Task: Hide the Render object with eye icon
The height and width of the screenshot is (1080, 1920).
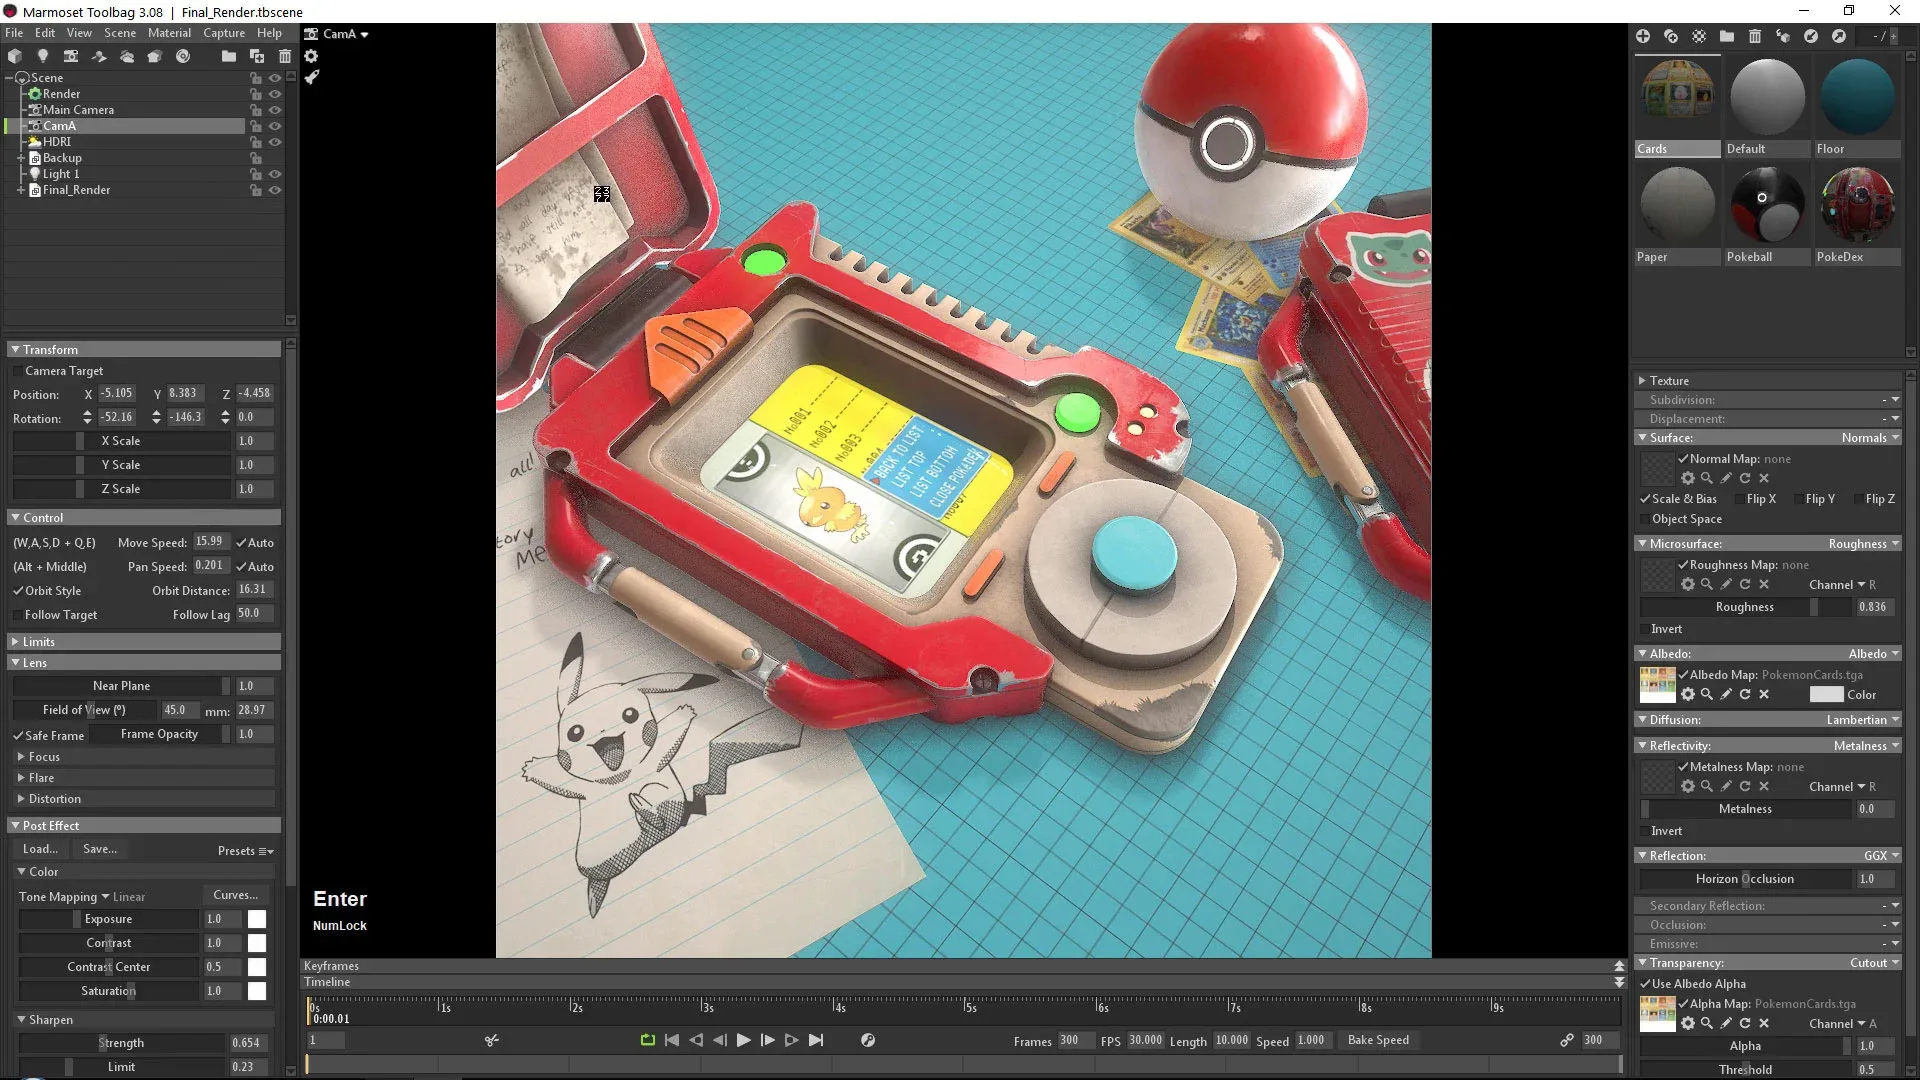Action: (x=275, y=94)
